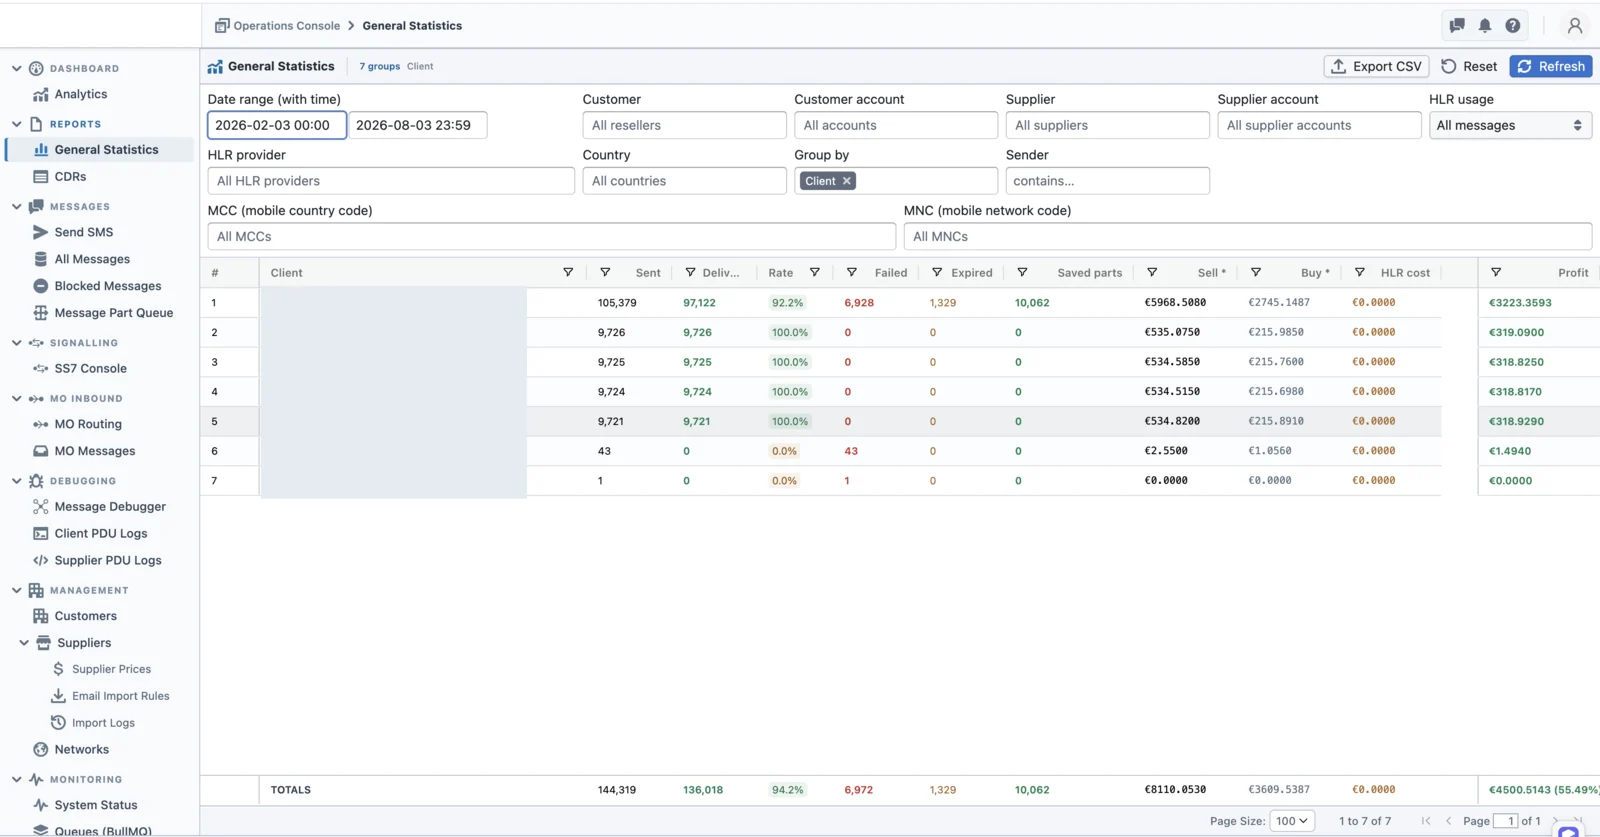Open All Messages in the sidebar
Image resolution: width=1600 pixels, height=837 pixels.
(x=92, y=259)
